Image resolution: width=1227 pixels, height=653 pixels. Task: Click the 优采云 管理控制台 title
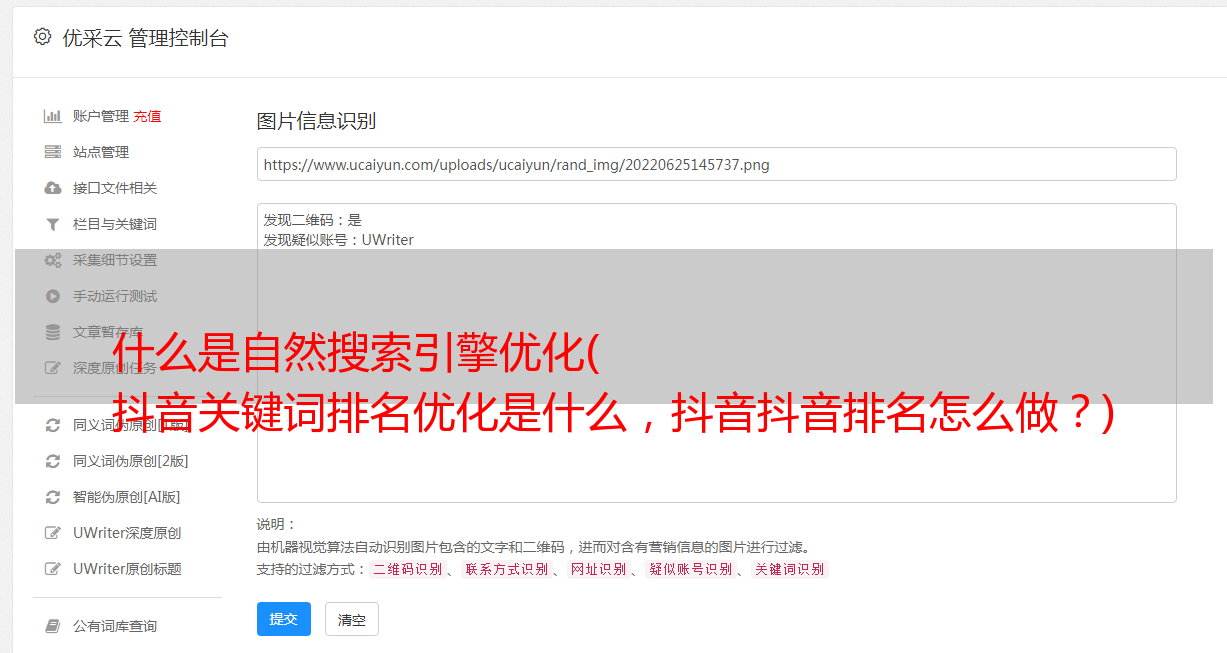145,38
